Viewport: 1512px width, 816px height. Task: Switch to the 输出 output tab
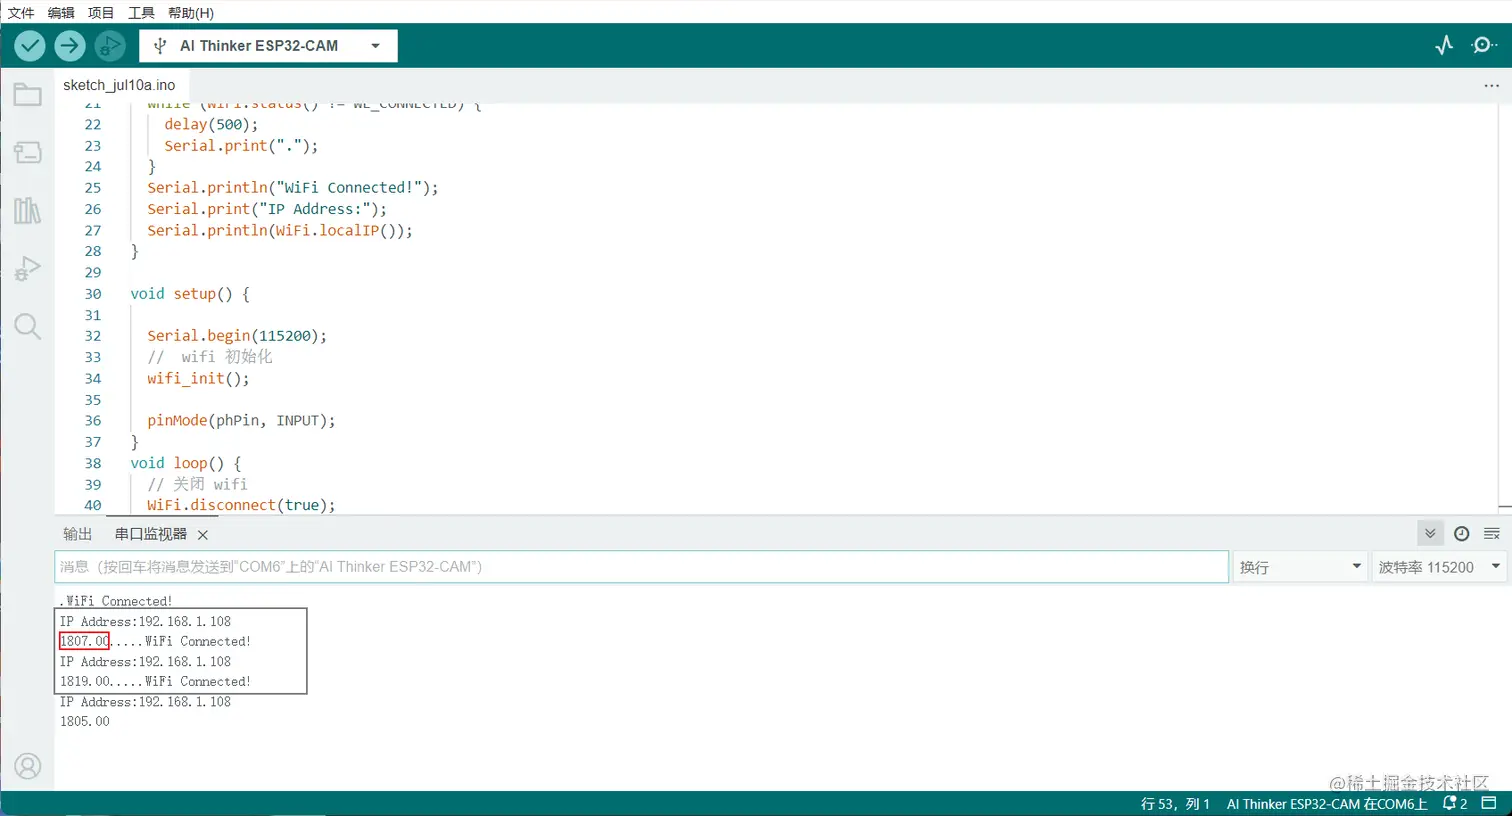coord(78,534)
